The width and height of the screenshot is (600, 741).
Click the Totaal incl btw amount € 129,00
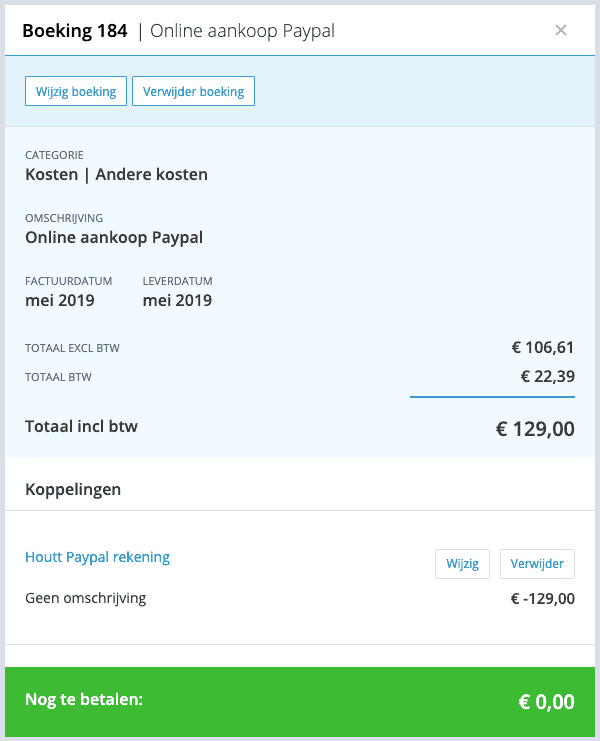click(x=535, y=429)
